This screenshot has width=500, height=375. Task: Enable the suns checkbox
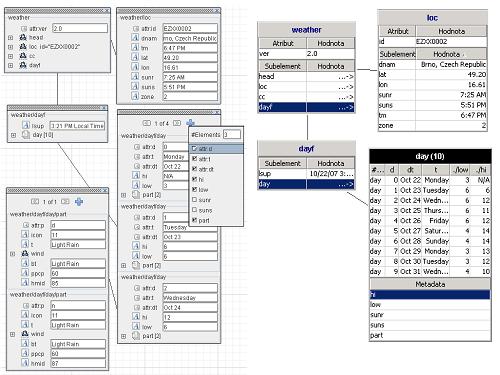point(194,210)
